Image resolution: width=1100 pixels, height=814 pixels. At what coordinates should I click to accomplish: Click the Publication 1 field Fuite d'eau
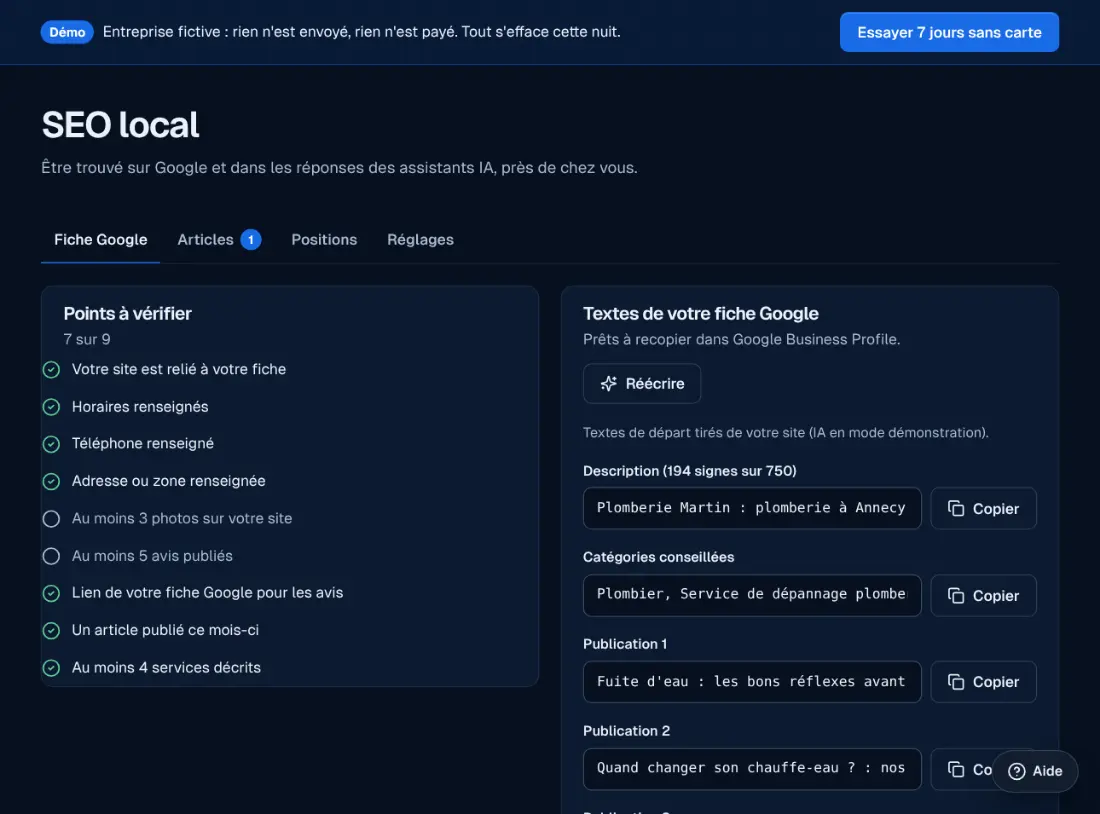coord(752,681)
